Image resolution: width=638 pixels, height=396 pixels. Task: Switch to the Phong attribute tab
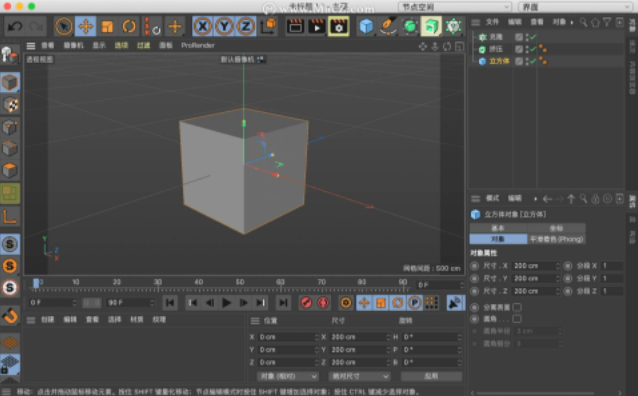[x=556, y=239]
